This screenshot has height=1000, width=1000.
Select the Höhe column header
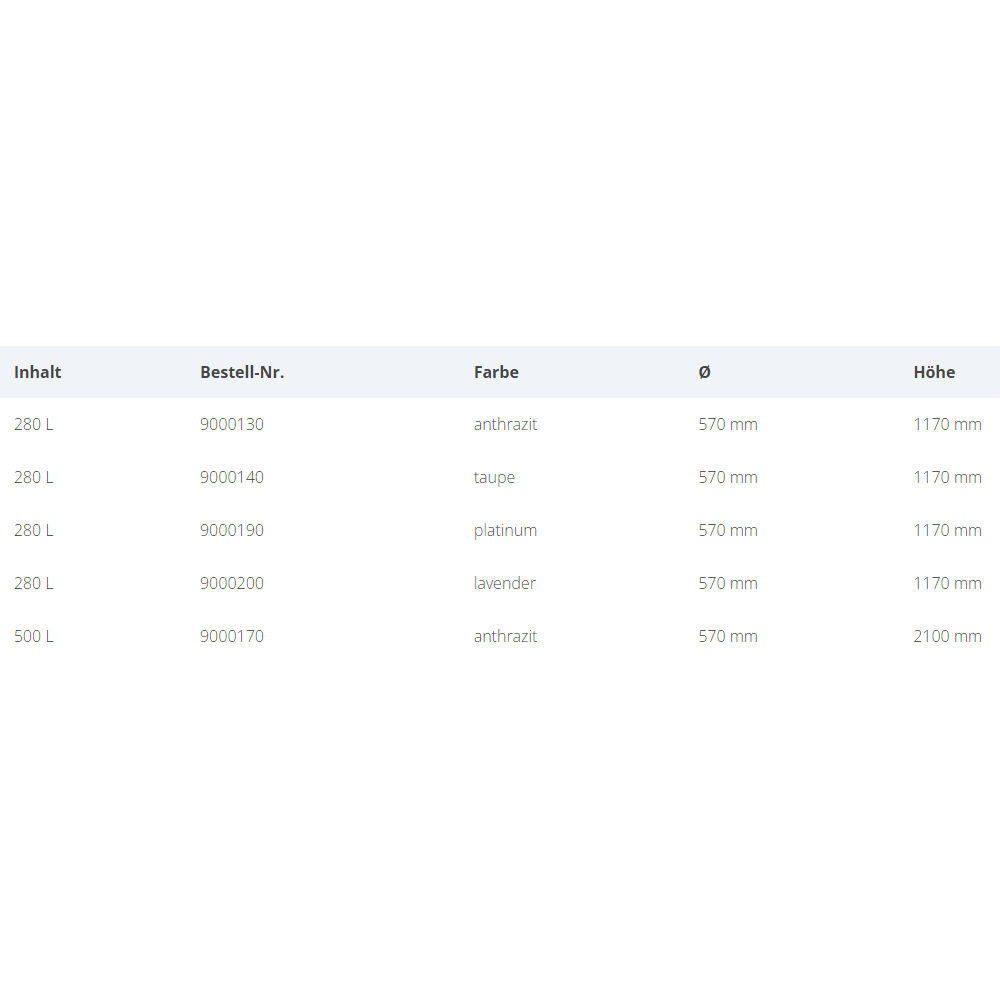tap(934, 372)
